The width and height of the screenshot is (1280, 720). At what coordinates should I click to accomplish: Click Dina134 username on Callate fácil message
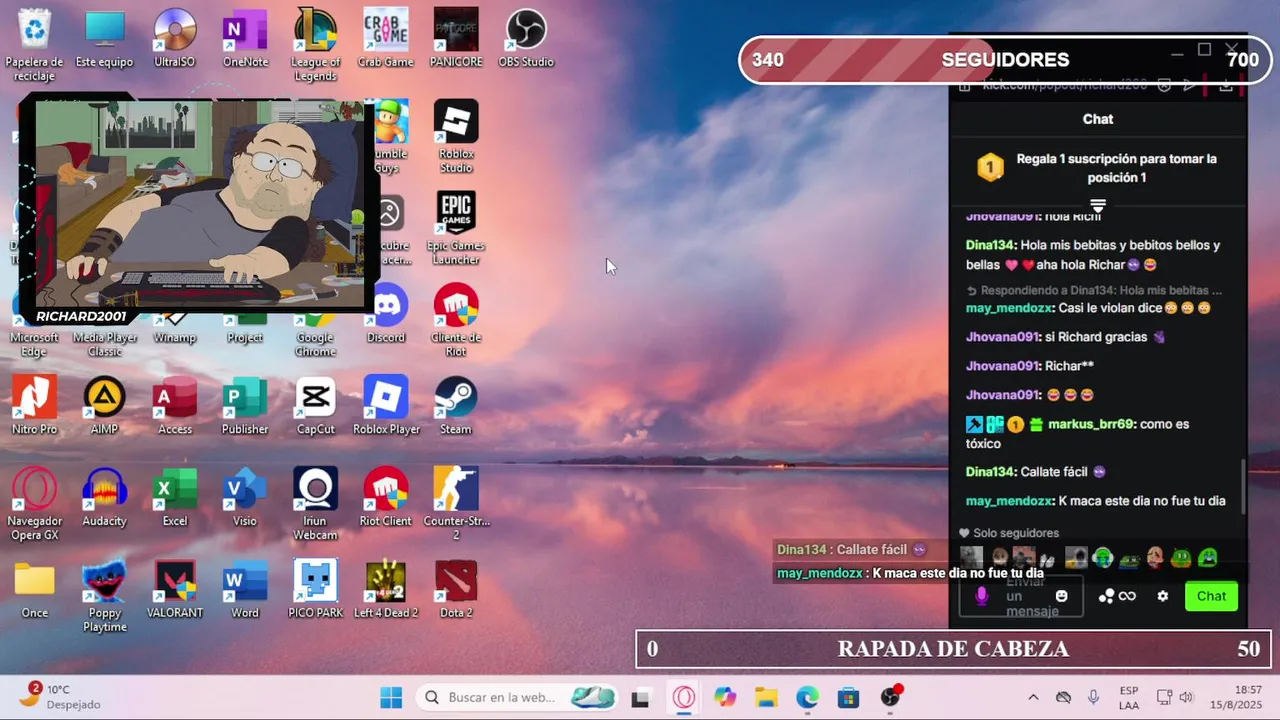click(991, 472)
